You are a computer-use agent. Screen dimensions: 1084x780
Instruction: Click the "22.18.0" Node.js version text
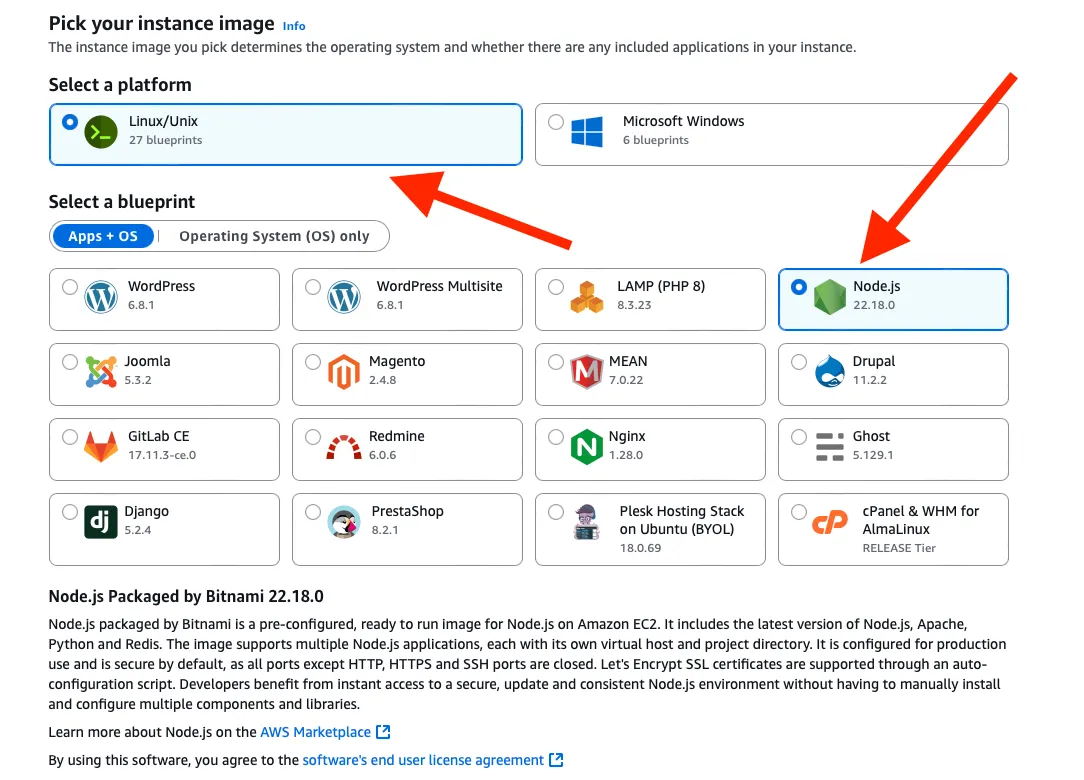point(874,305)
